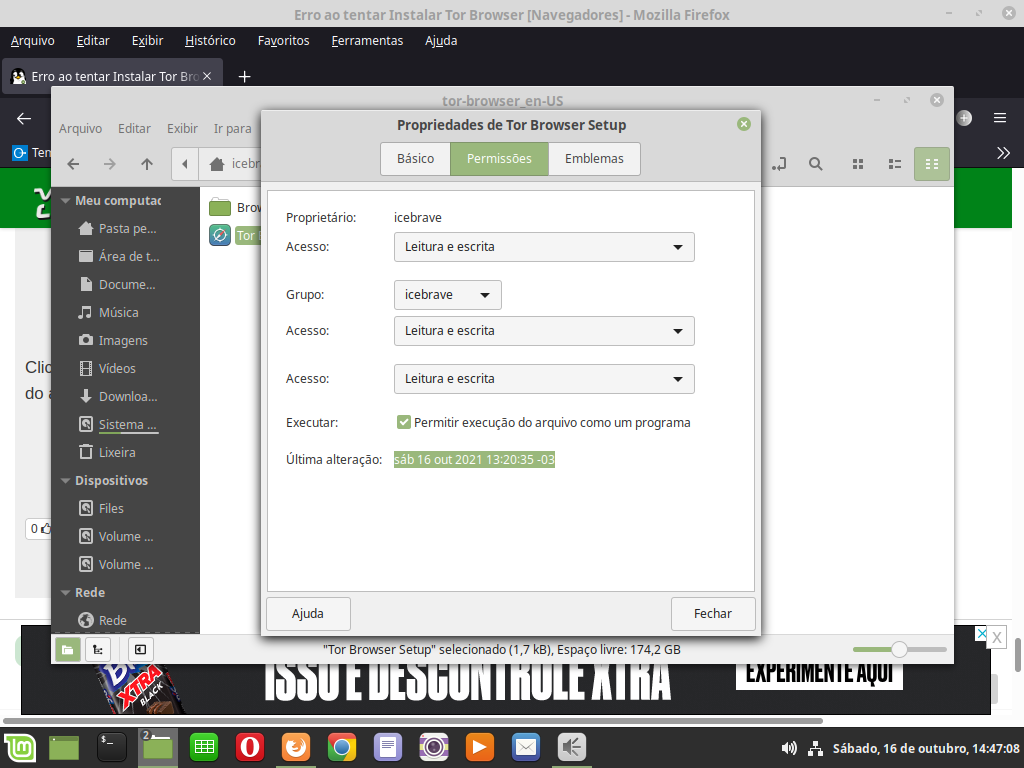Click the network icon in system tray
This screenshot has width=1024, height=768.
815,748
